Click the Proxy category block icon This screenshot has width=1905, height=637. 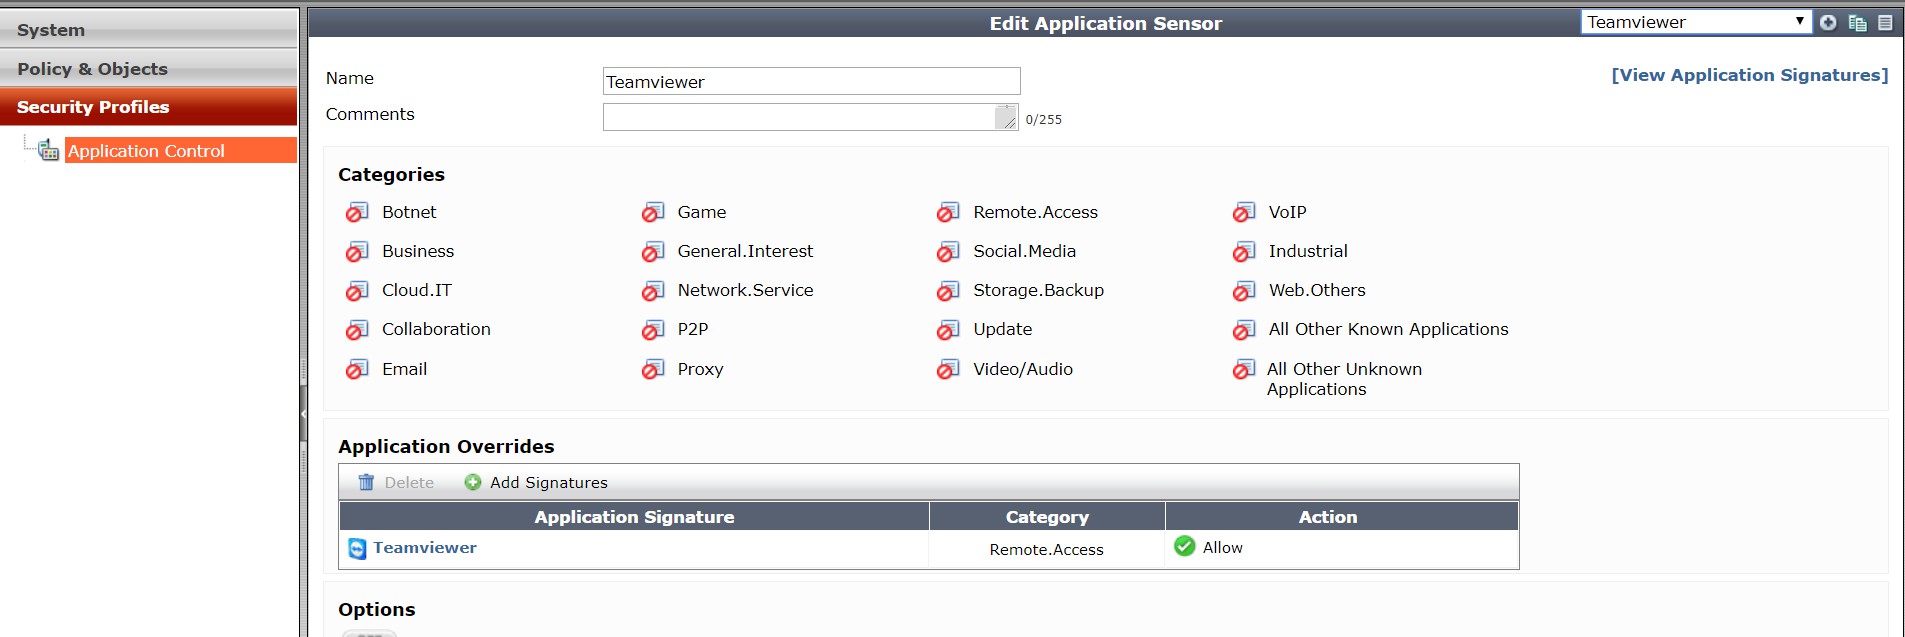coord(653,370)
